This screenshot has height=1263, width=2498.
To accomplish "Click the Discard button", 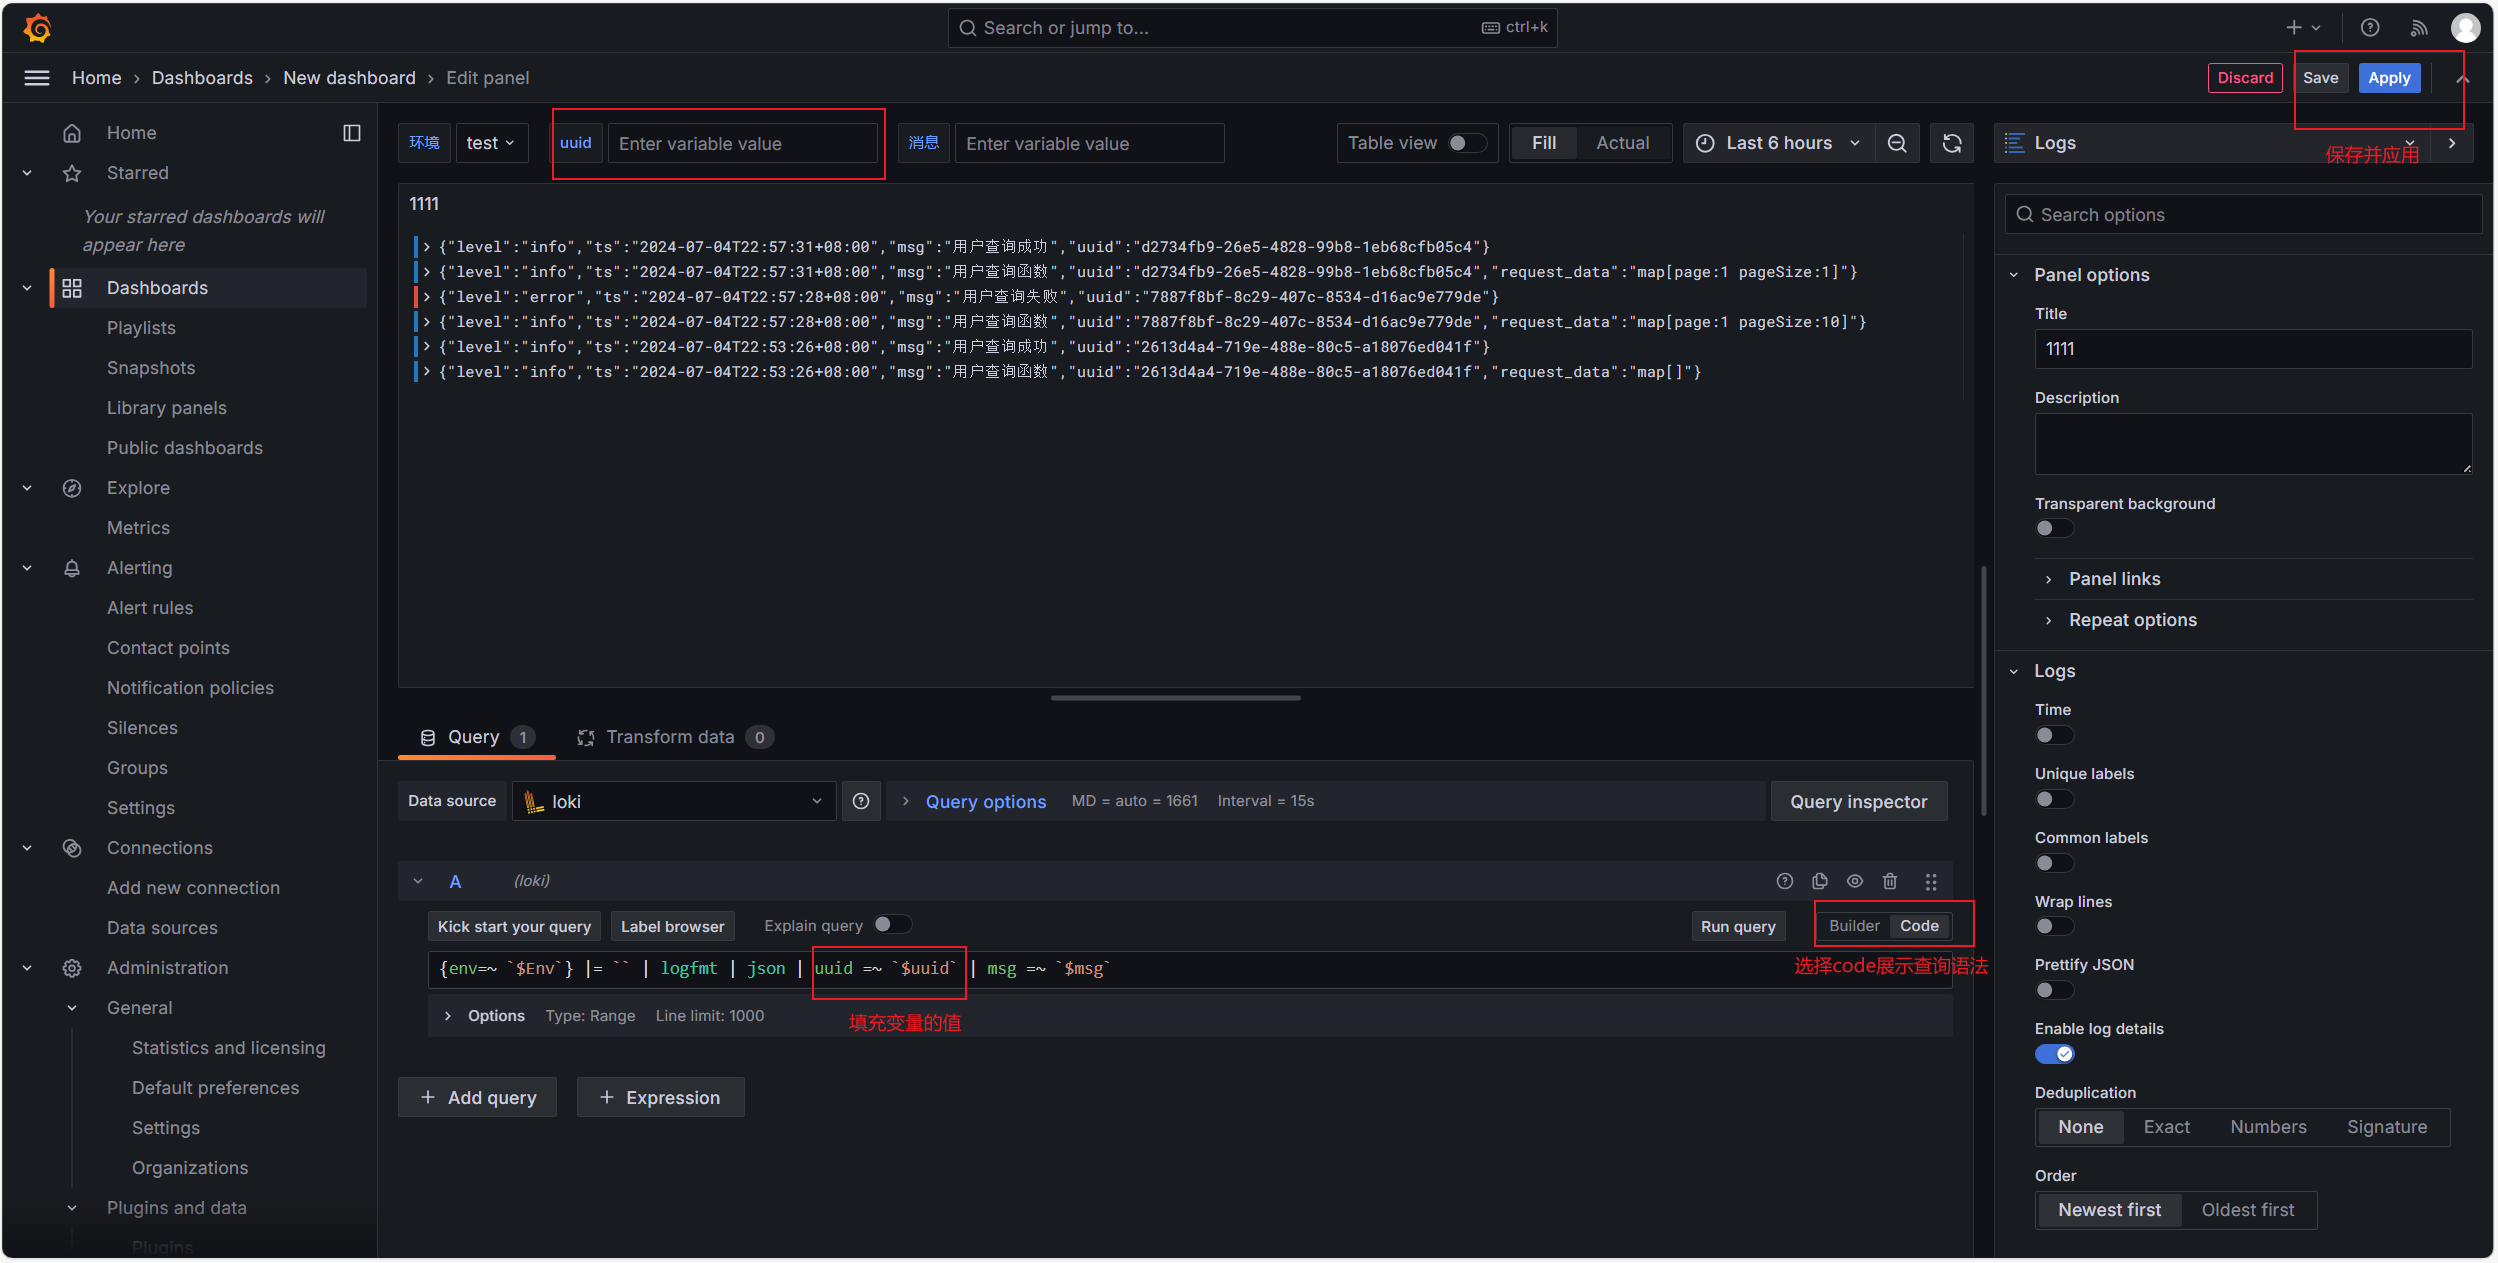I will pyautogui.click(x=2245, y=78).
